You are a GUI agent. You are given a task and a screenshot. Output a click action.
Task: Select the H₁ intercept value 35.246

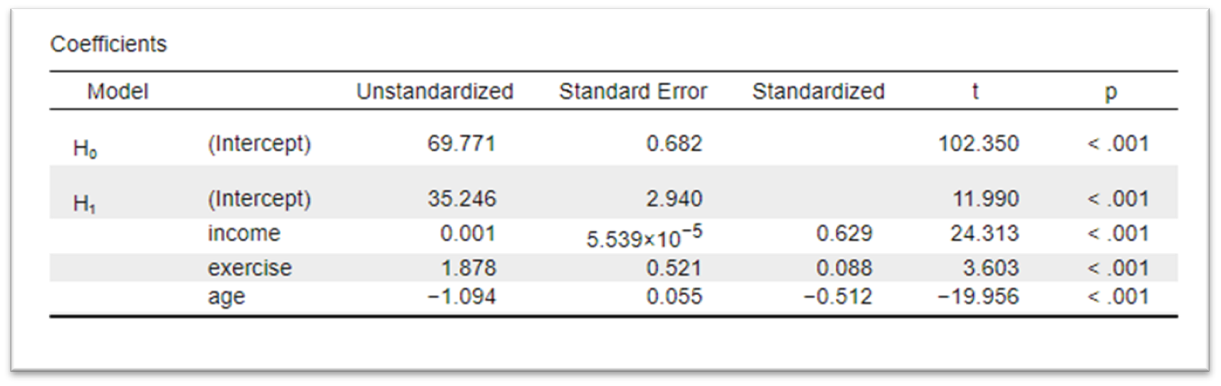click(462, 199)
